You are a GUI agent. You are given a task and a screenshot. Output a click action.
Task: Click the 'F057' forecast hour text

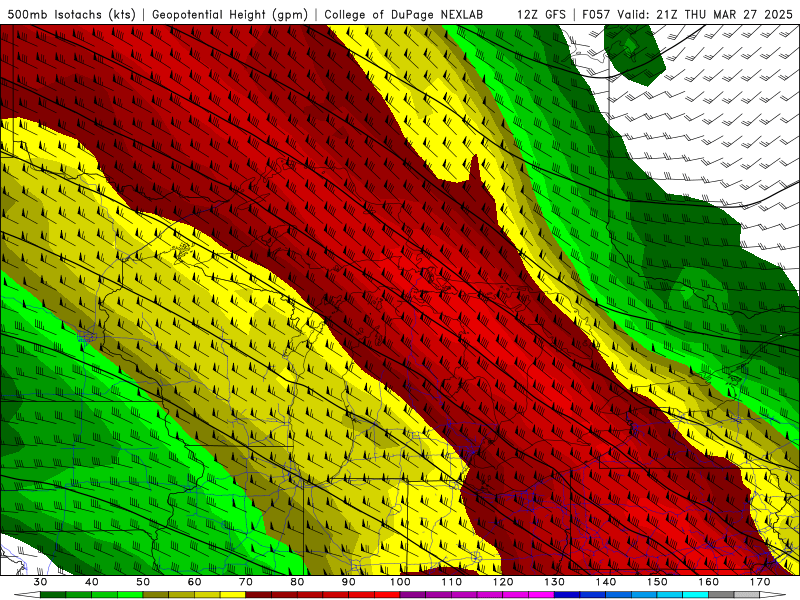[597, 14]
